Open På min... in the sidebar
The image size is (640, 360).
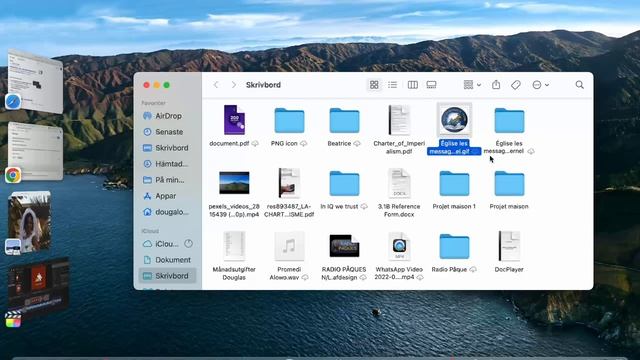(167, 180)
